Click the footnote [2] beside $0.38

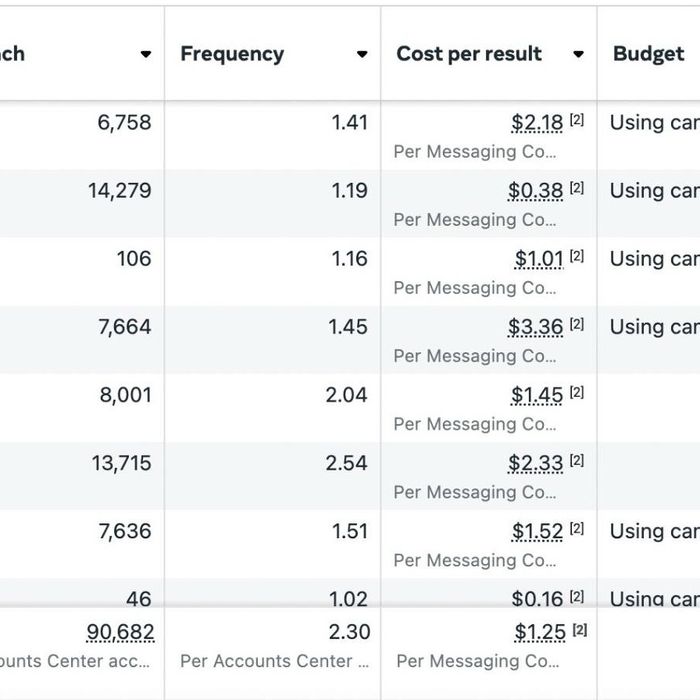point(577,189)
